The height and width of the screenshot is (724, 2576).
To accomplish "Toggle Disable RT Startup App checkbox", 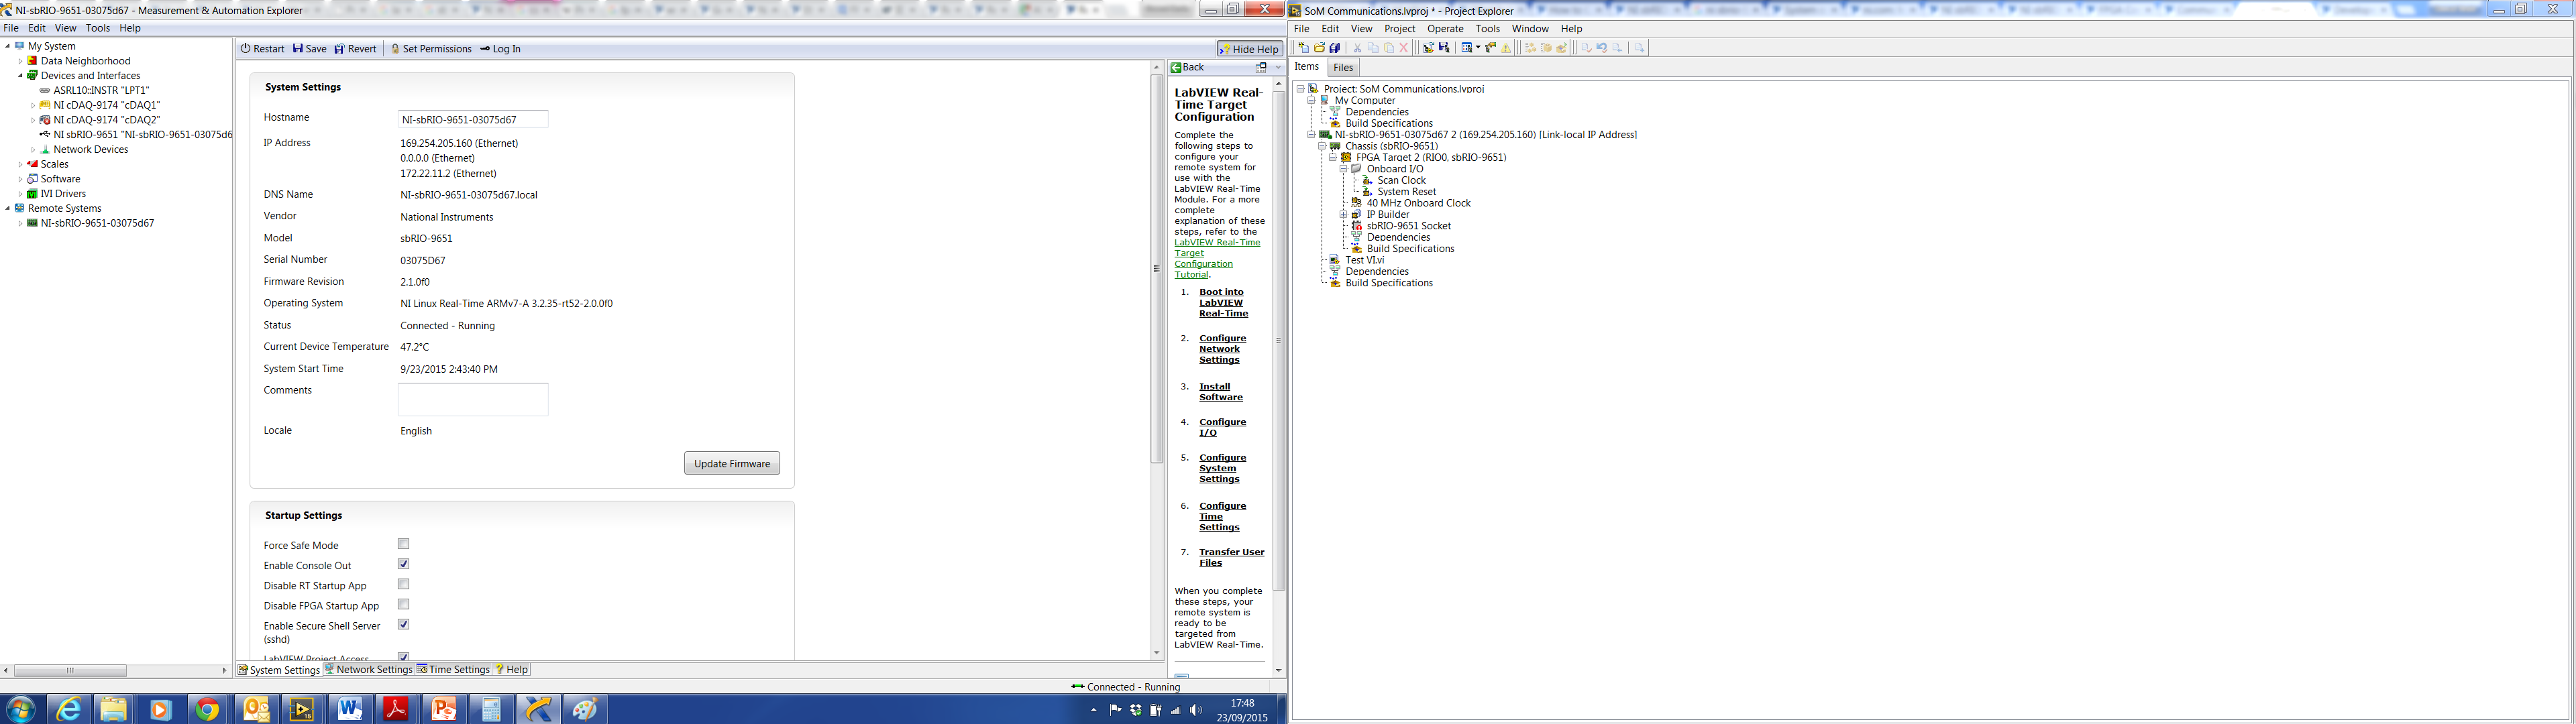I will pyautogui.click(x=404, y=584).
